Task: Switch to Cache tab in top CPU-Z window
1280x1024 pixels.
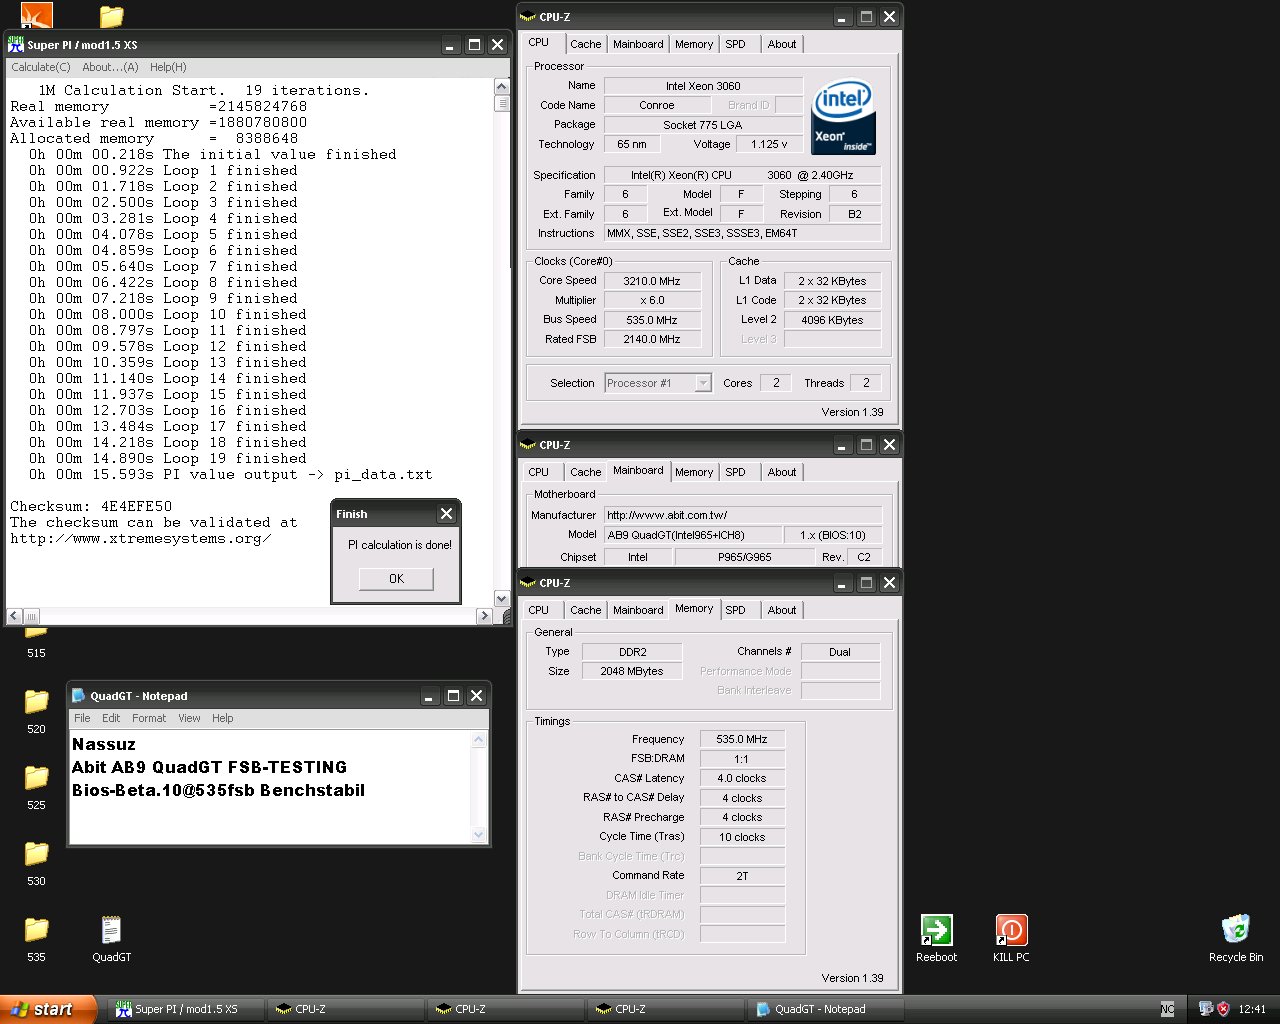Action: pyautogui.click(x=586, y=44)
